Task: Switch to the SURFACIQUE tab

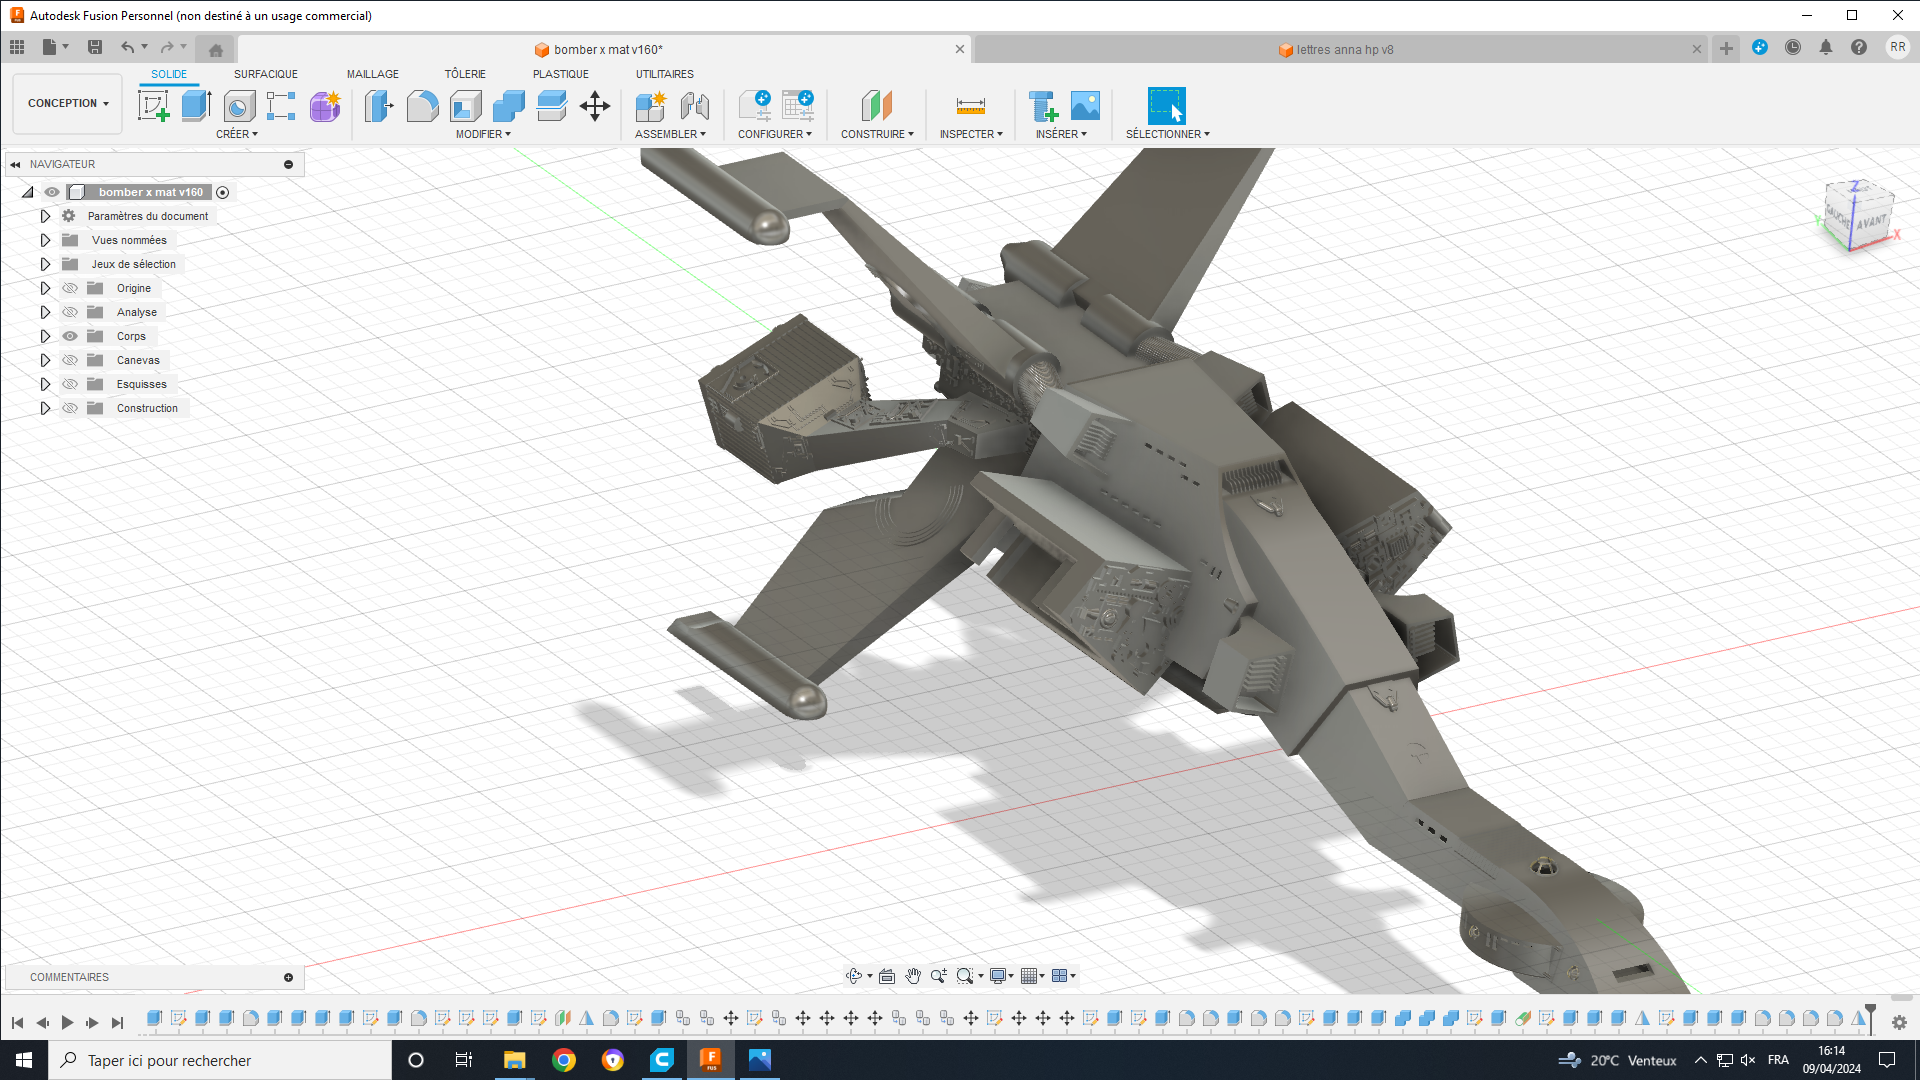Action: [265, 74]
